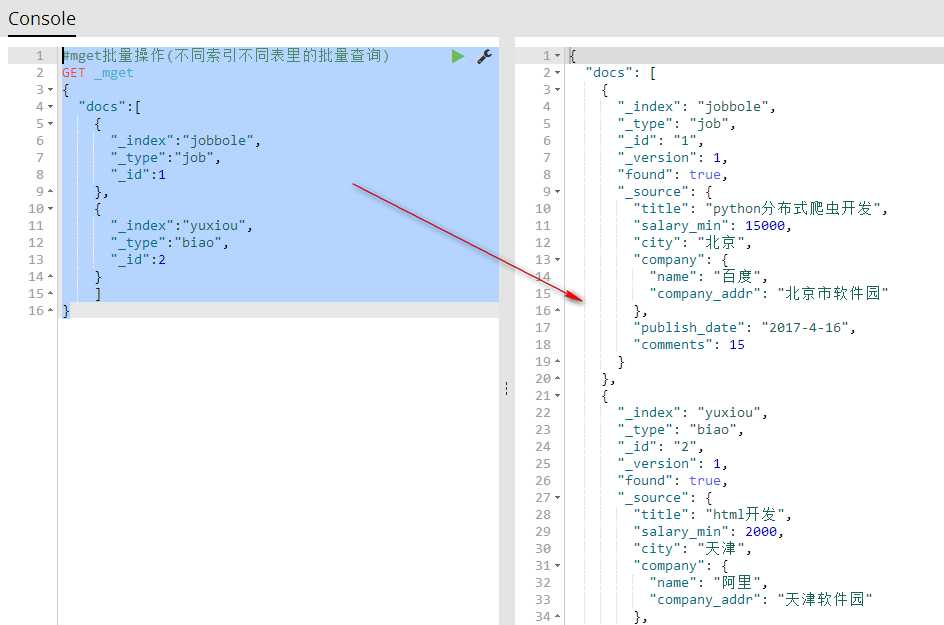Click the title "python分布式爬虫开发" value

[x=795, y=208]
